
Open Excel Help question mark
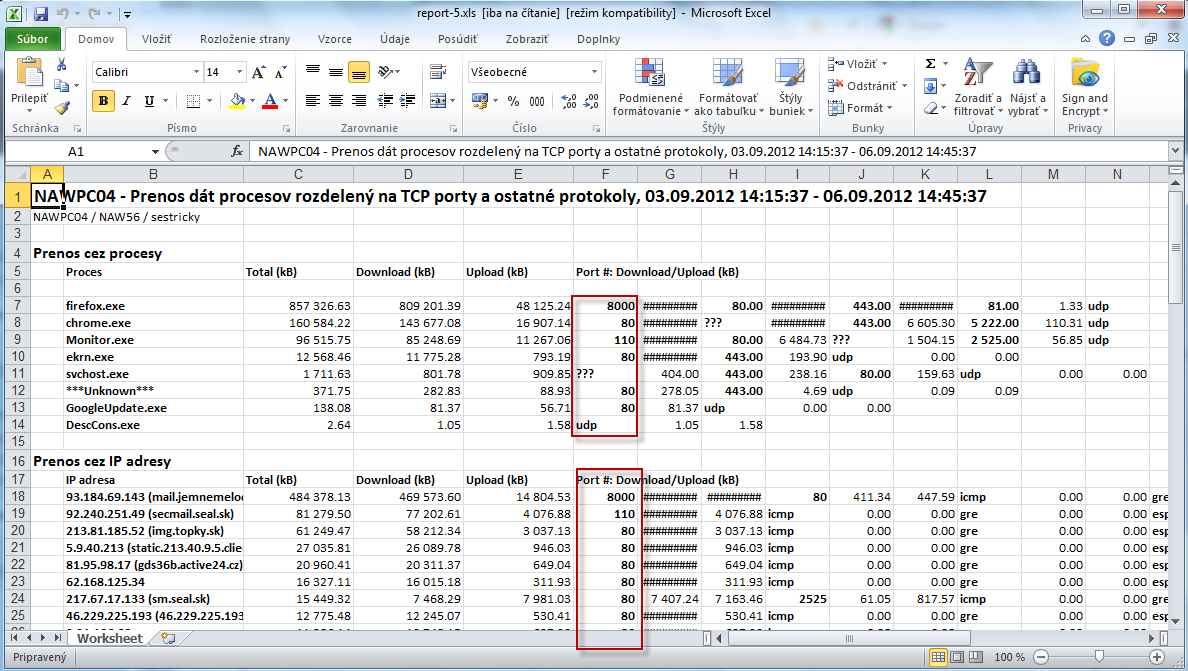point(1107,38)
